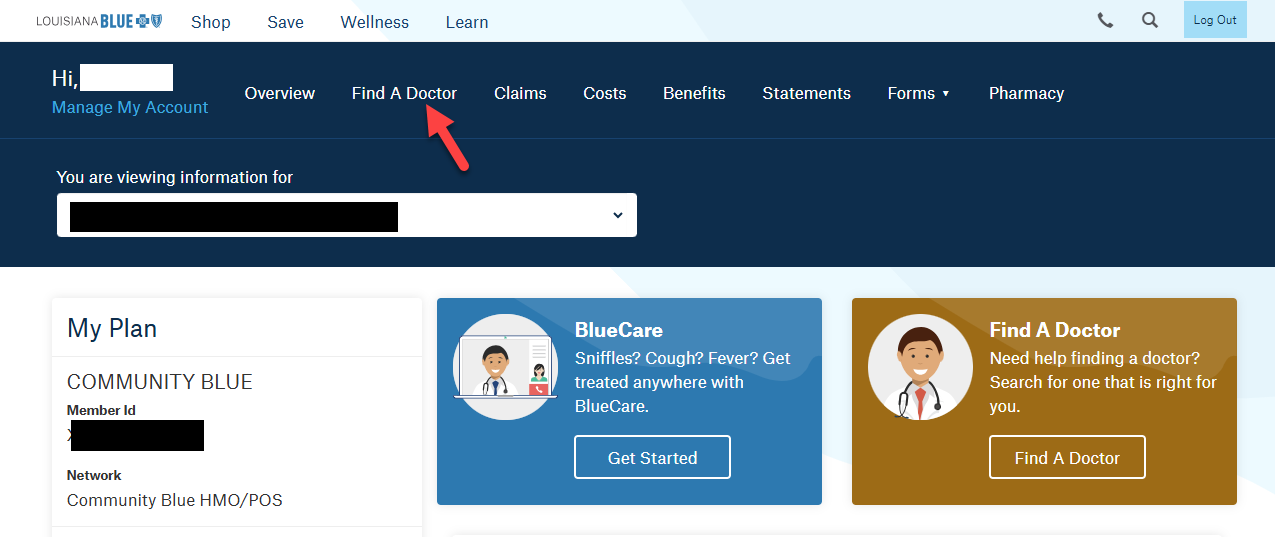The width and height of the screenshot is (1275, 537).
Task: Navigate to the Pharmacy tab
Action: [1026, 93]
